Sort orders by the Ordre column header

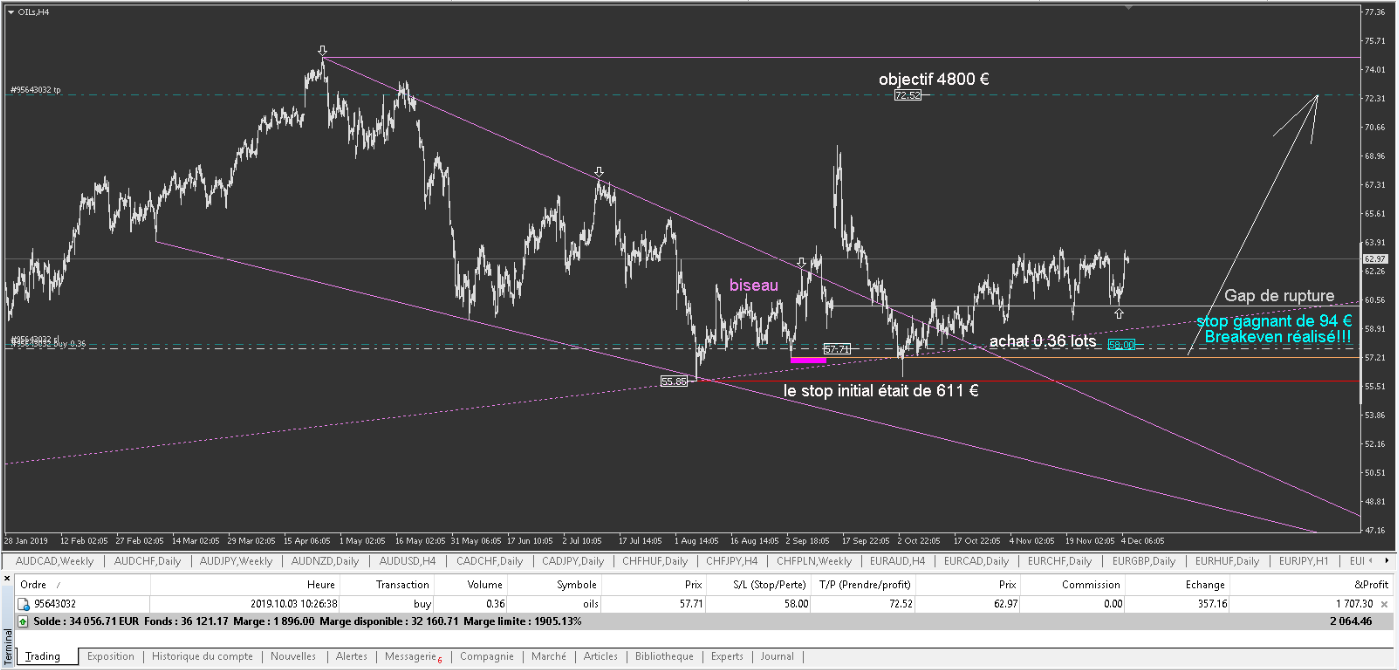tap(82, 584)
